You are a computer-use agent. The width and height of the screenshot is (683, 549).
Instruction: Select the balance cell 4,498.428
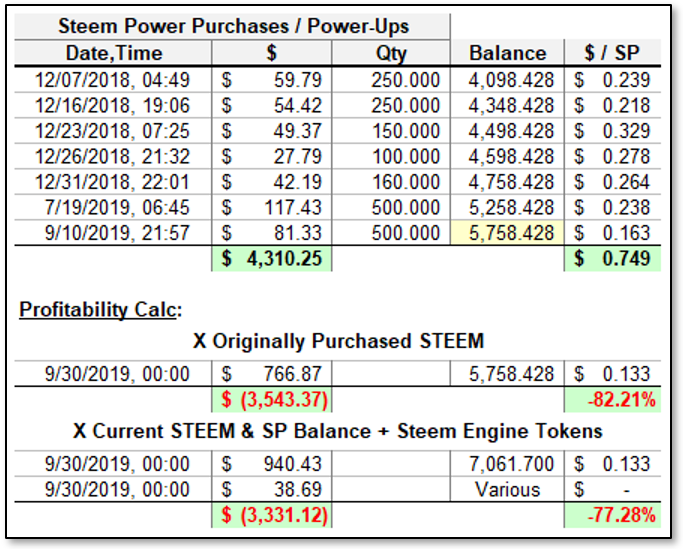pyautogui.click(x=507, y=131)
